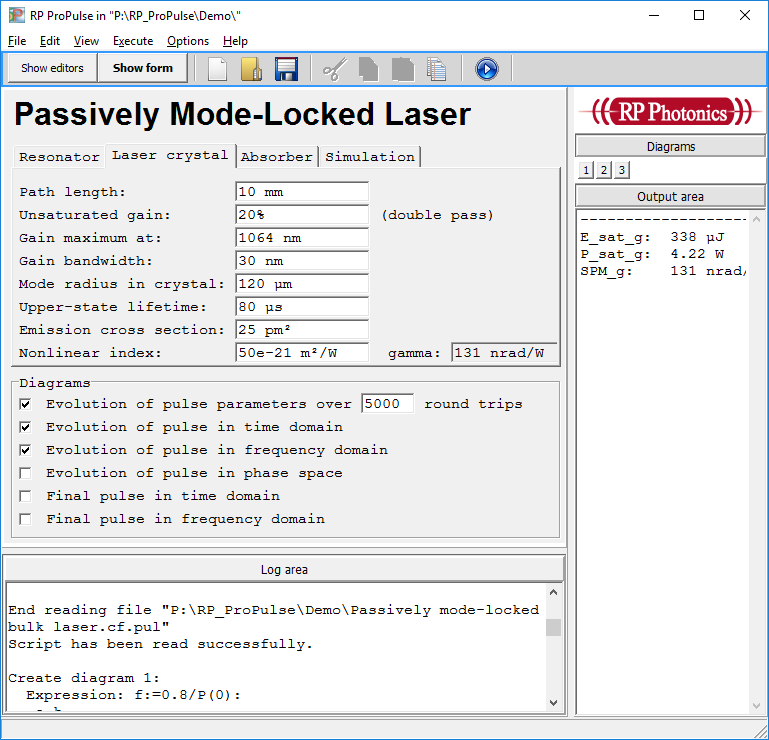Switch to the Simulation tab

[370, 157]
